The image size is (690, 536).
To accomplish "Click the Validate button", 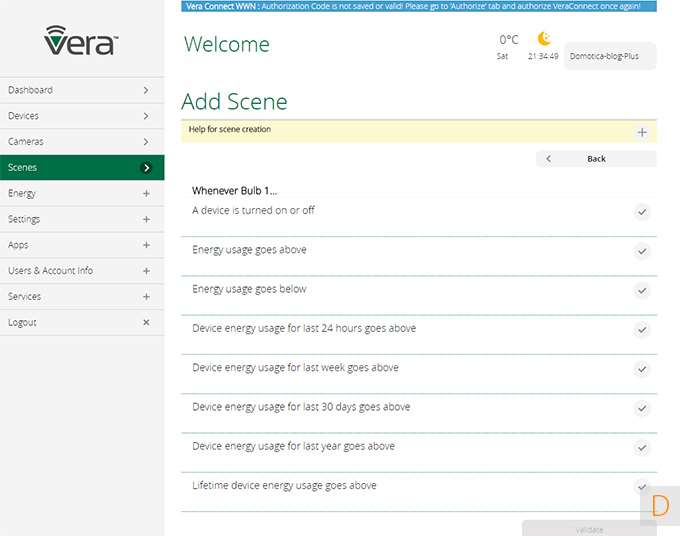I will [x=588, y=529].
